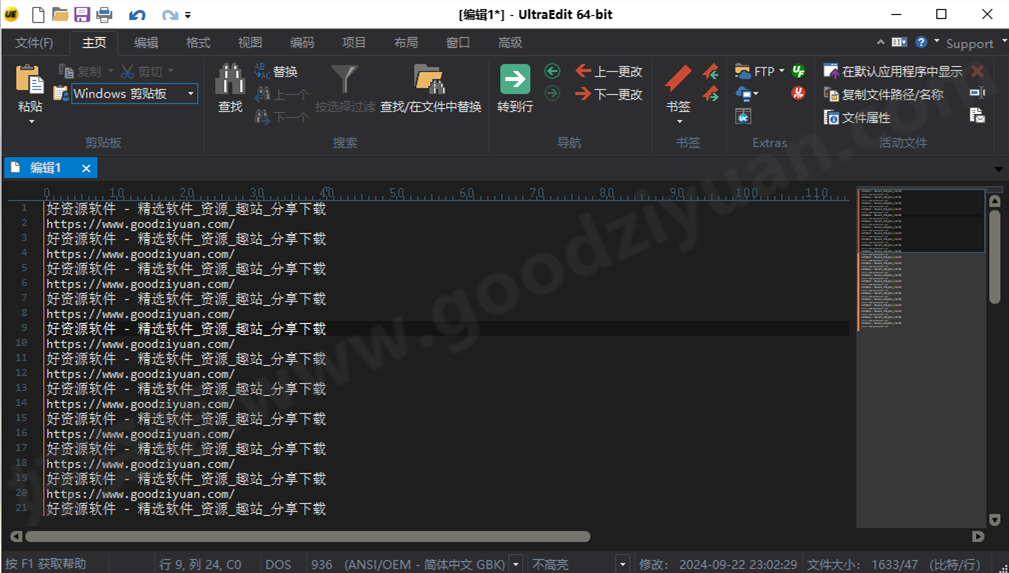
Task: Expand the 书签 bookmarks dropdown arrow
Action: 679,121
